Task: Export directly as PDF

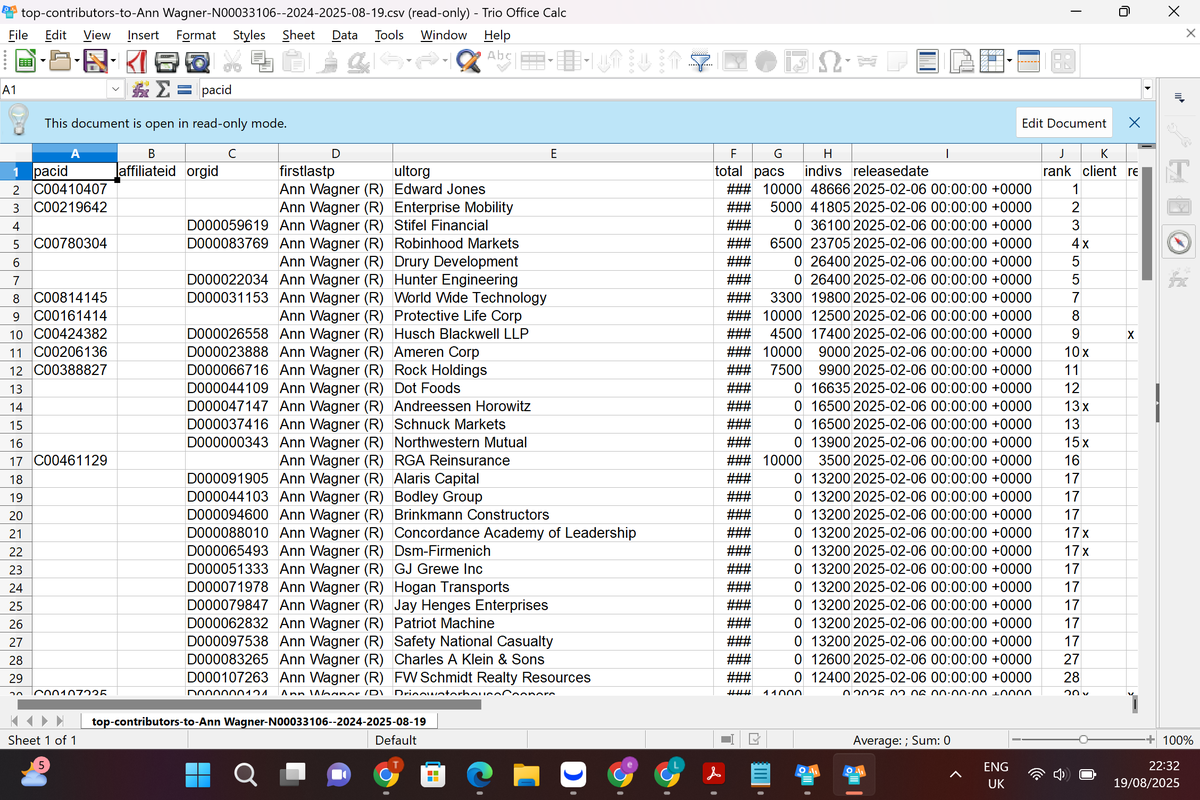Action: click(137, 62)
